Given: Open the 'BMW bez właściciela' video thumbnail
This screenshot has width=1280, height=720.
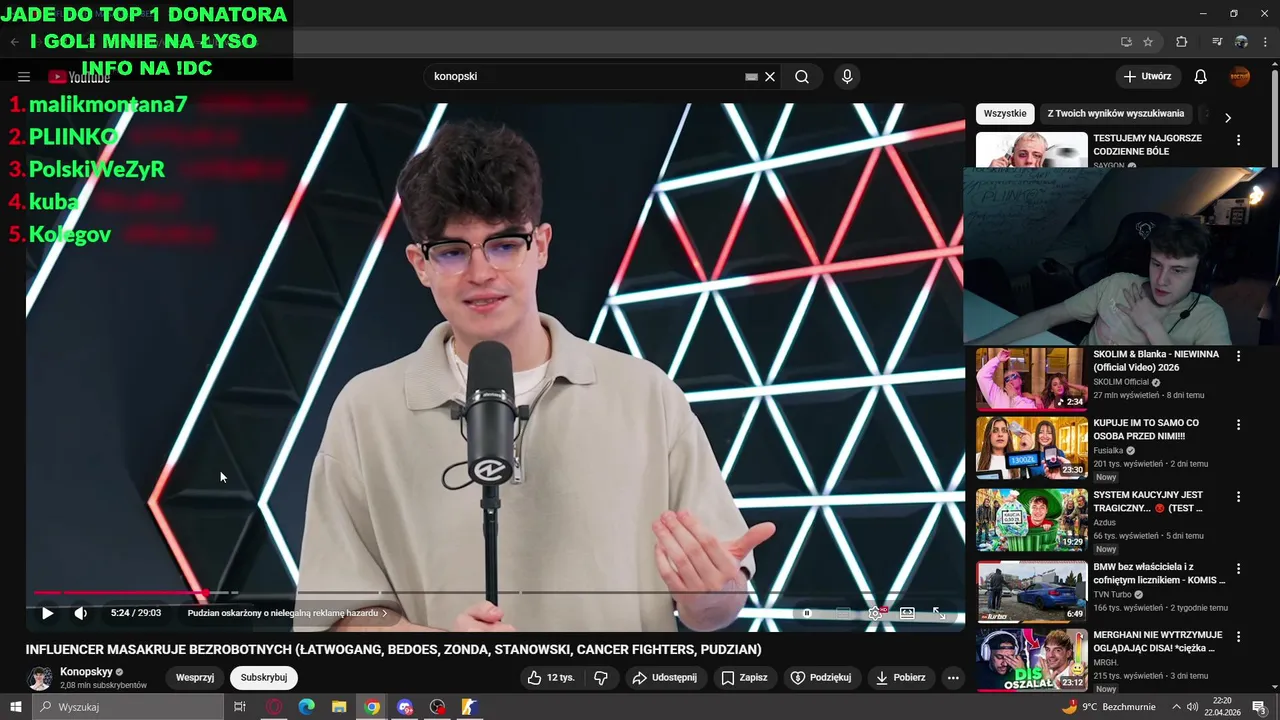Looking at the screenshot, I should pyautogui.click(x=1031, y=591).
